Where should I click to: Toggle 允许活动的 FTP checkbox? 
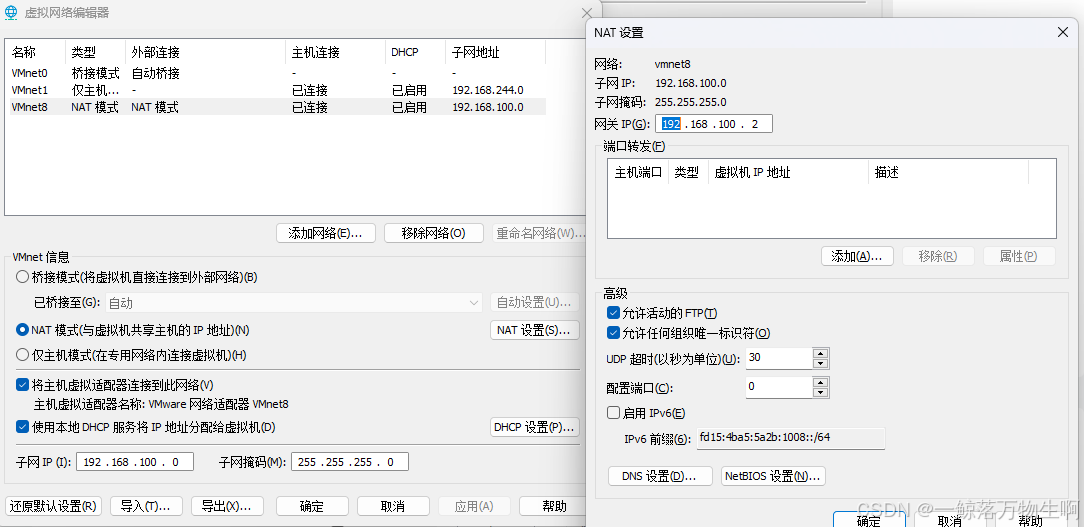point(613,313)
